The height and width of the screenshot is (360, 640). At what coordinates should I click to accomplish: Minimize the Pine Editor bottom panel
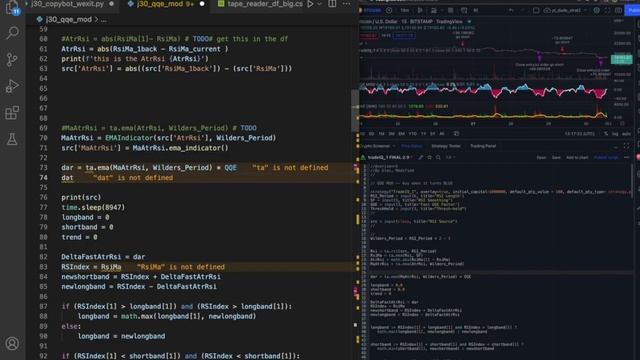click(x=616, y=147)
